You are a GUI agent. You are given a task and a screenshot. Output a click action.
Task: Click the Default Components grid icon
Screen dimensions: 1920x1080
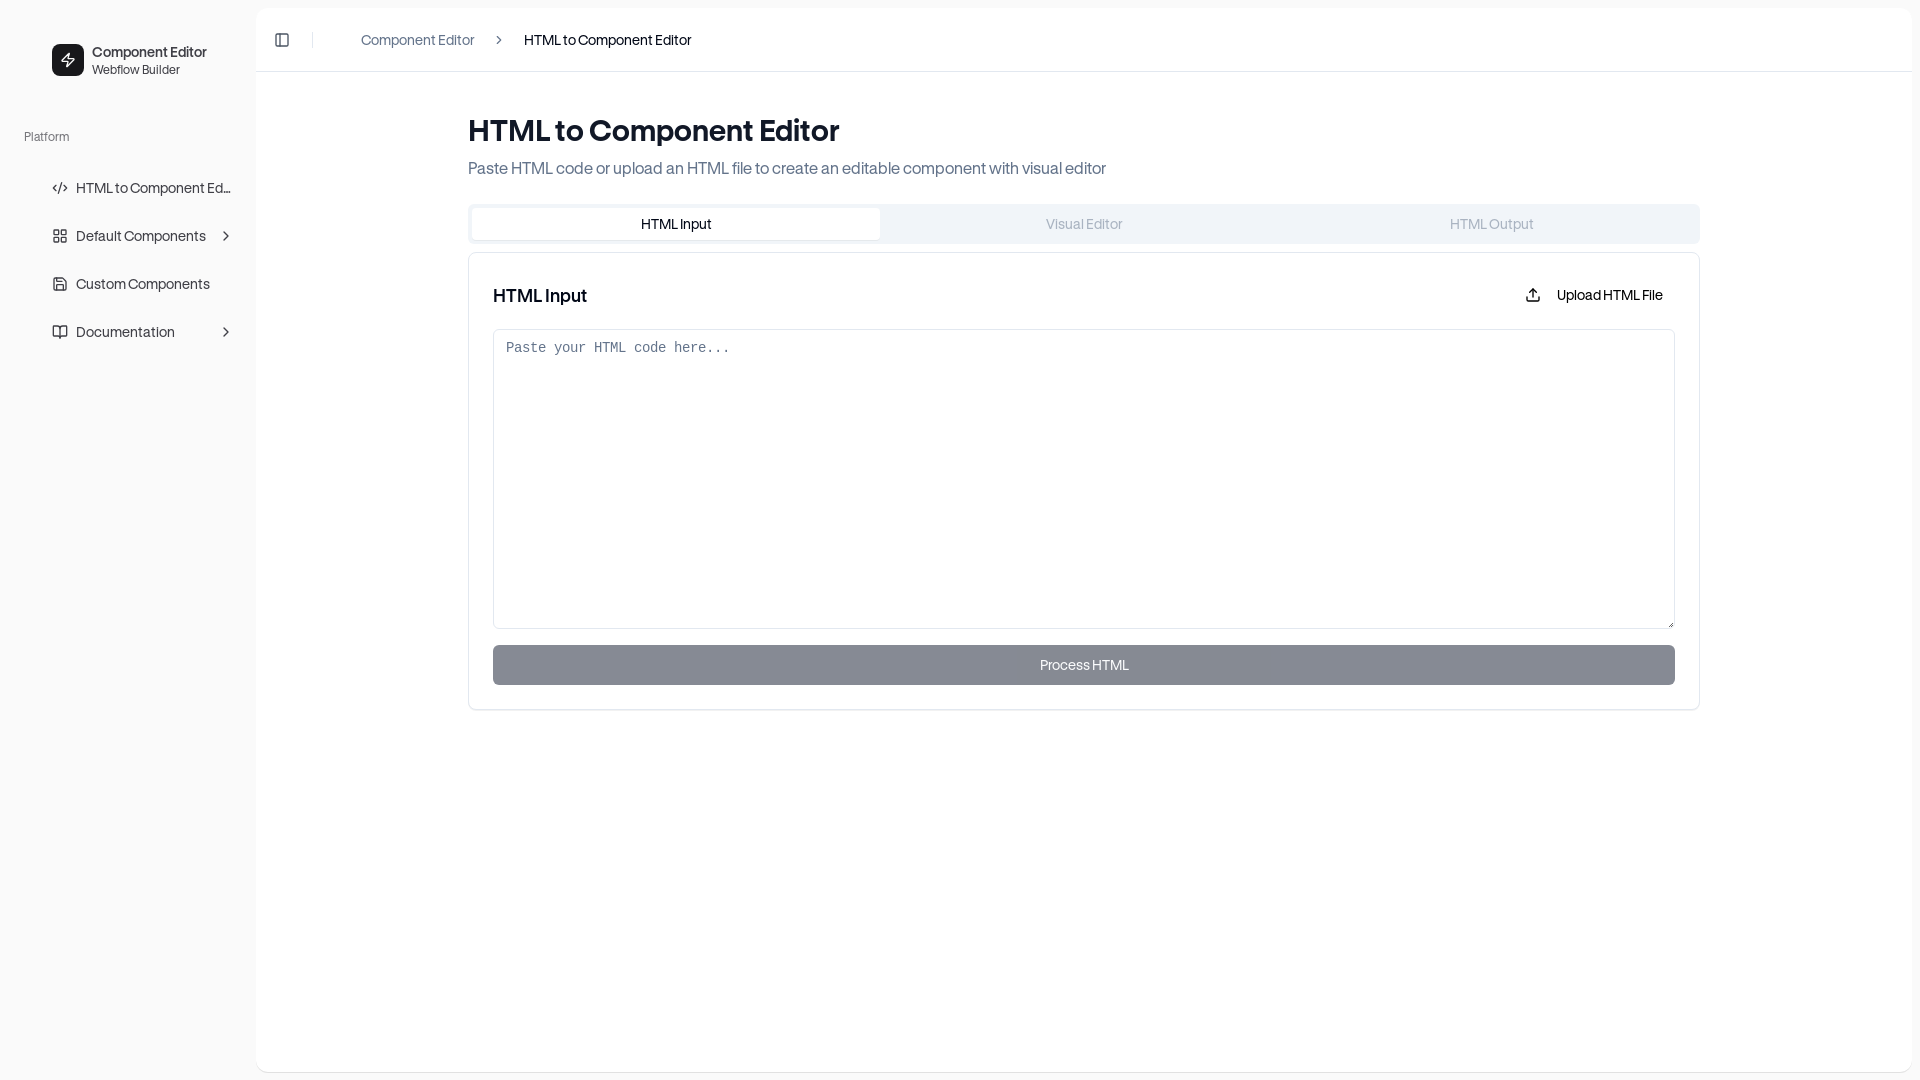tap(60, 236)
